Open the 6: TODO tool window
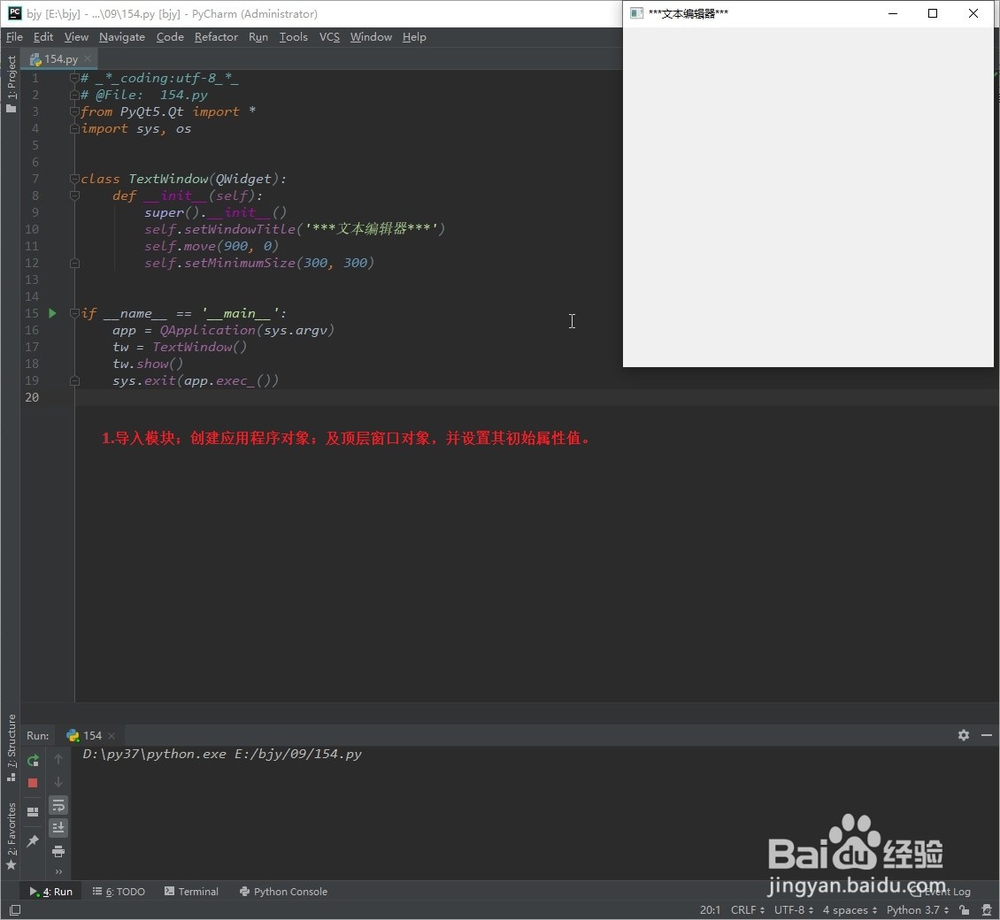 click(119, 891)
